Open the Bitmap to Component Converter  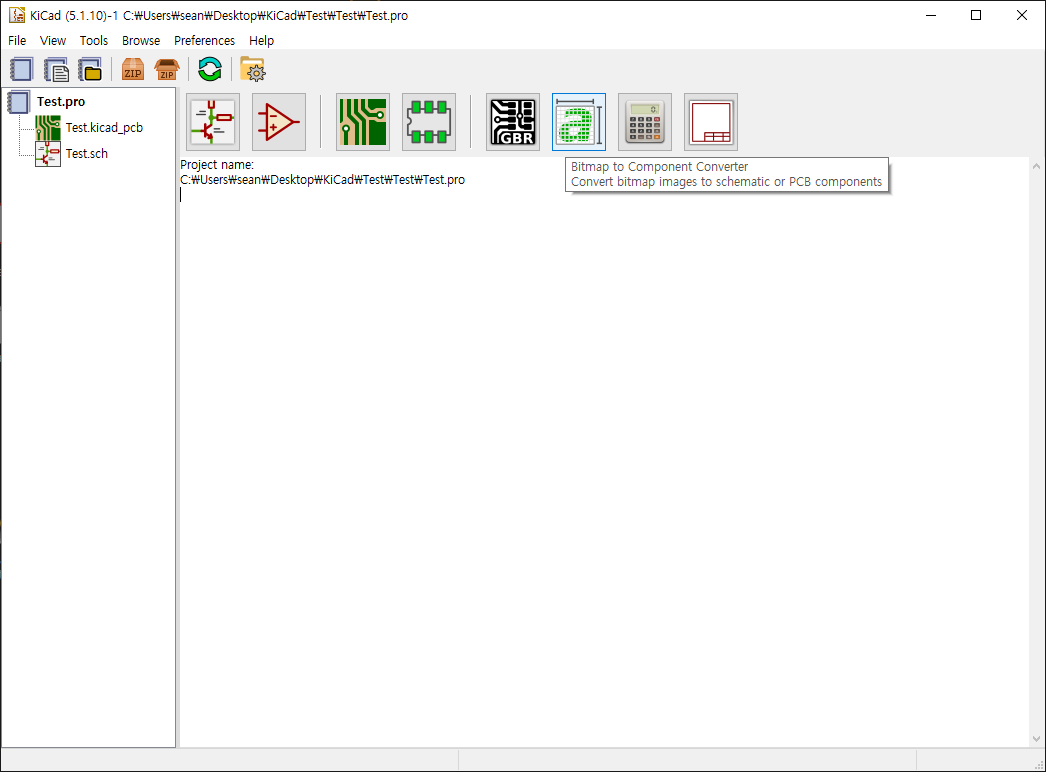[579, 122]
